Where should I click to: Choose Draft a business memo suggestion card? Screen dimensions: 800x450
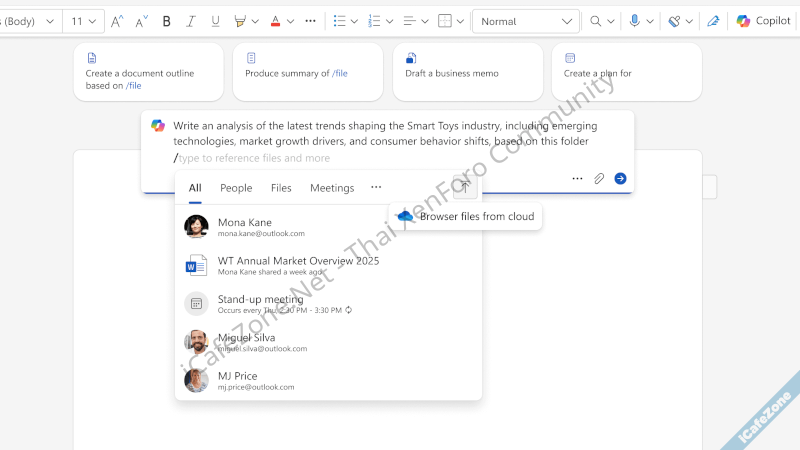tap(468, 72)
